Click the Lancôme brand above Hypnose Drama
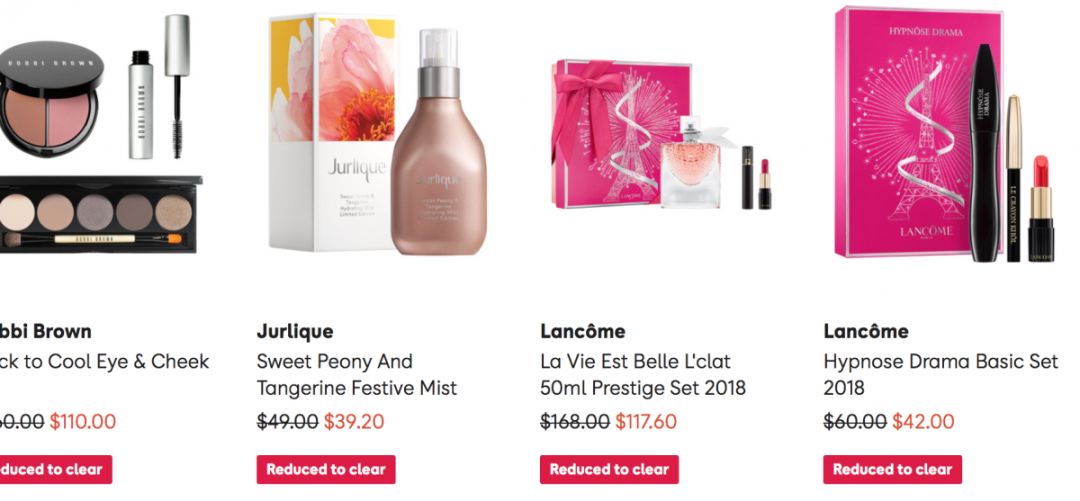Image resolution: width=1080 pixels, height=501 pixels. (x=866, y=331)
